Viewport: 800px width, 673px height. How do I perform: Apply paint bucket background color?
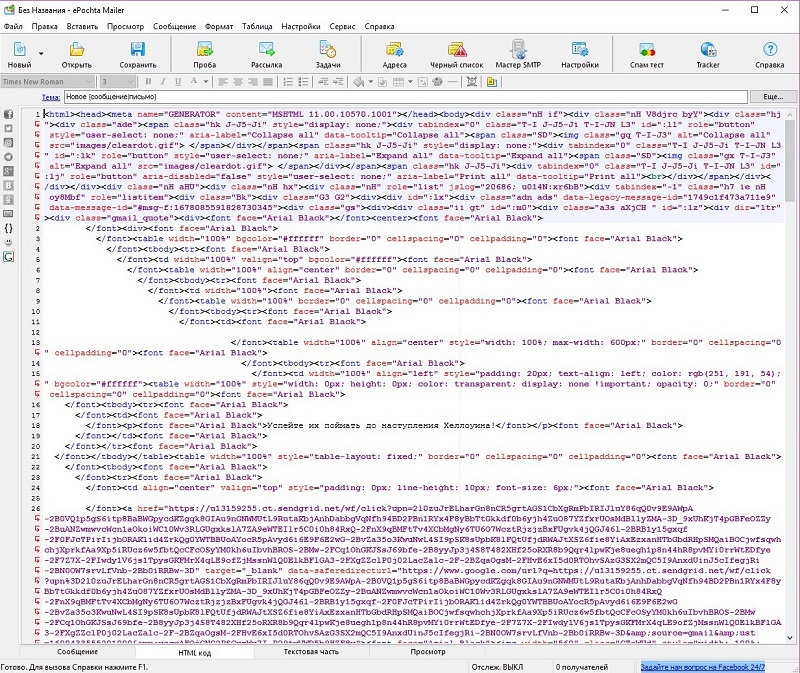click(x=359, y=82)
